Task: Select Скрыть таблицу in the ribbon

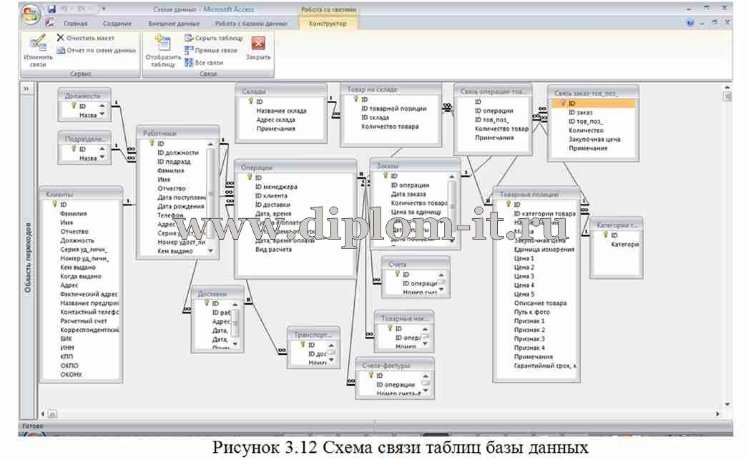Action: tap(210, 37)
